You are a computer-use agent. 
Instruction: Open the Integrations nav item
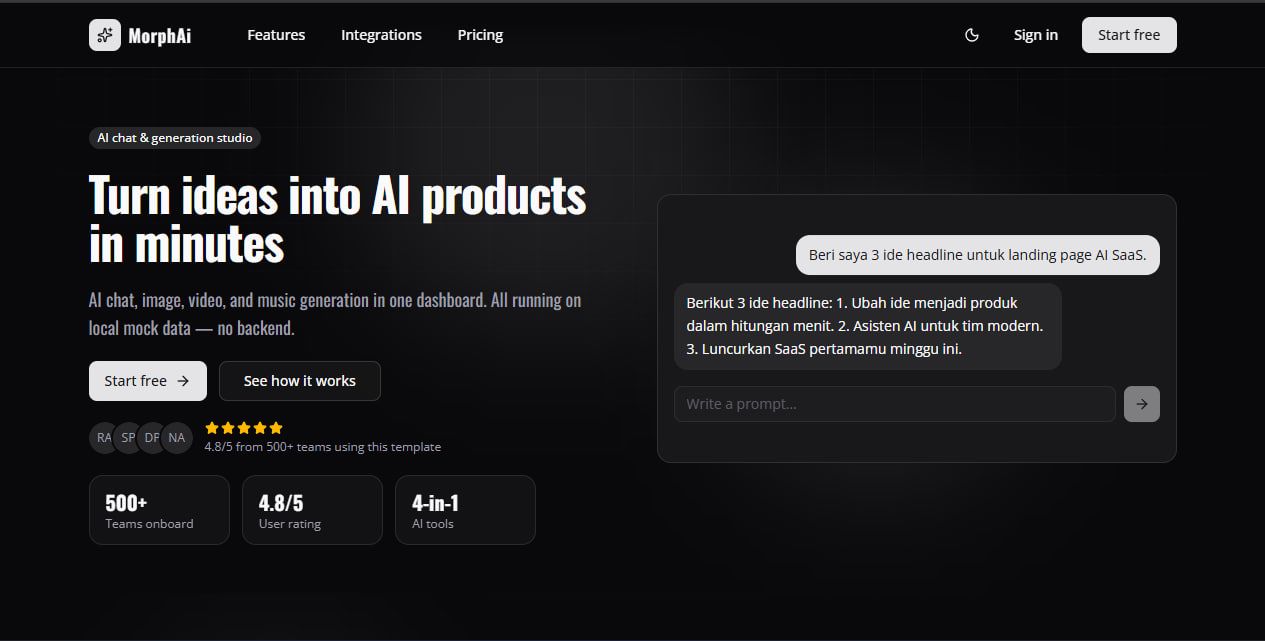[x=381, y=35]
